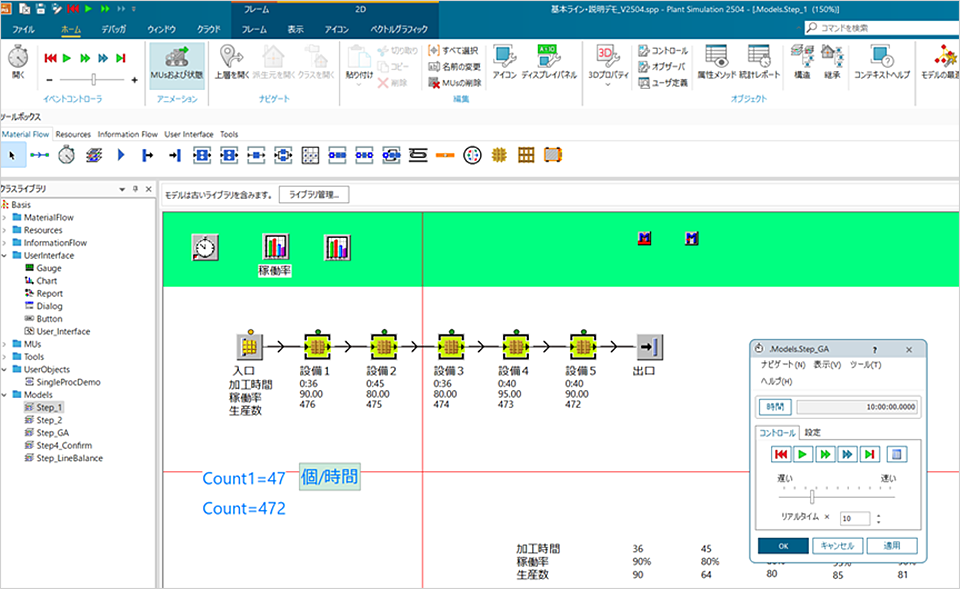Select the 稼働率 chart icon in the model
The image size is (960, 589).
coord(274,247)
